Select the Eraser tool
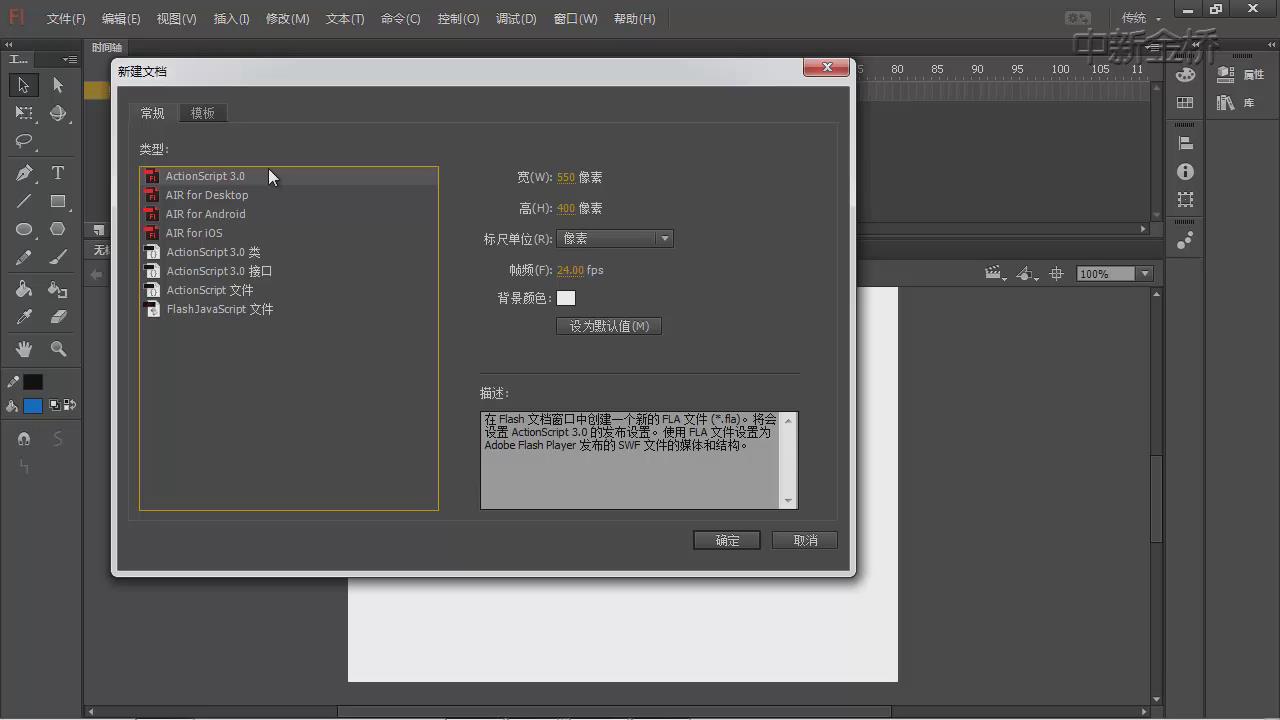Image resolution: width=1280 pixels, height=720 pixels. [x=58, y=317]
